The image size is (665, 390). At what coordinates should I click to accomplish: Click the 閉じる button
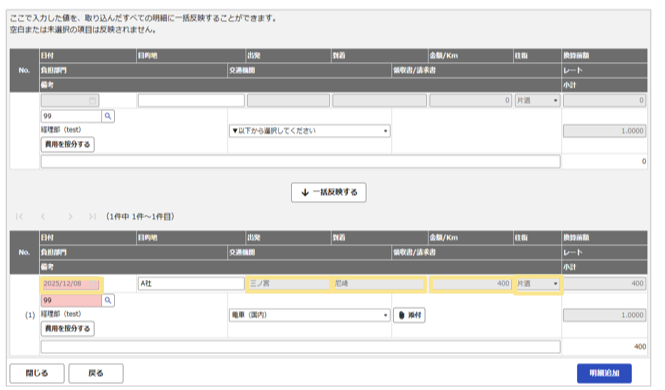coord(37,373)
